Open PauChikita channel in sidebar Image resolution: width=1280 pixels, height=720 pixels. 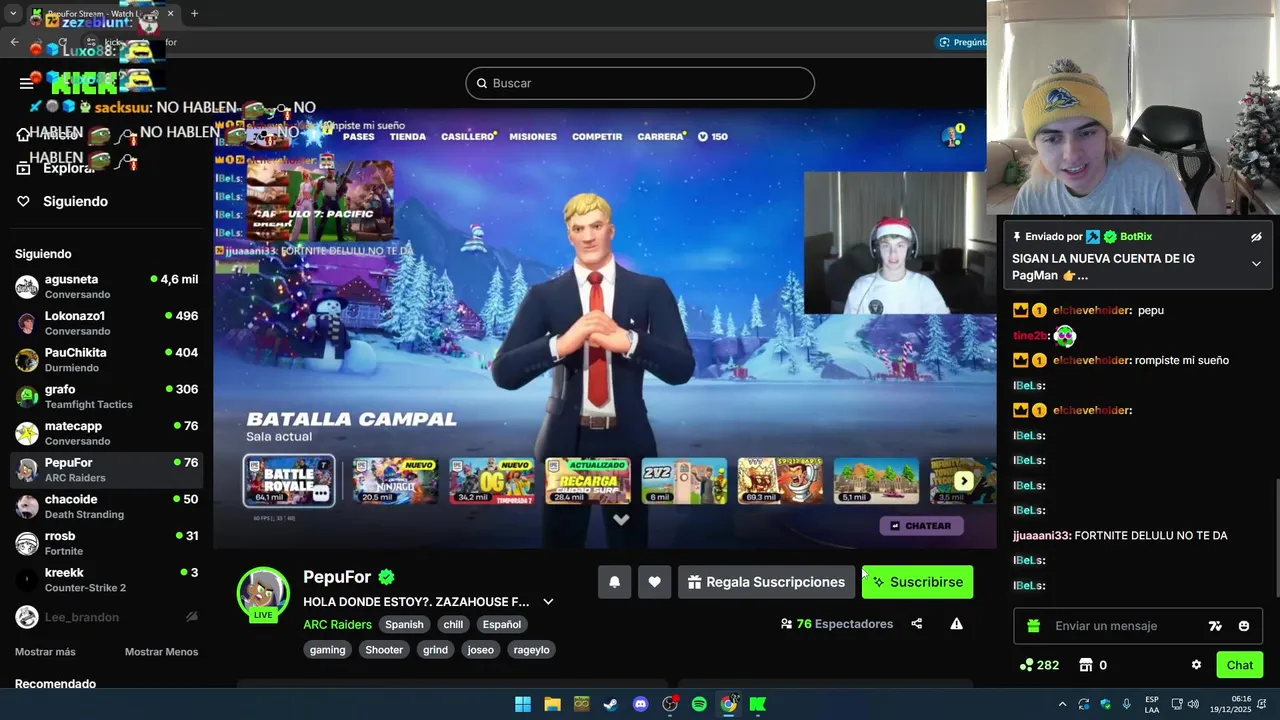pyautogui.click(x=107, y=360)
